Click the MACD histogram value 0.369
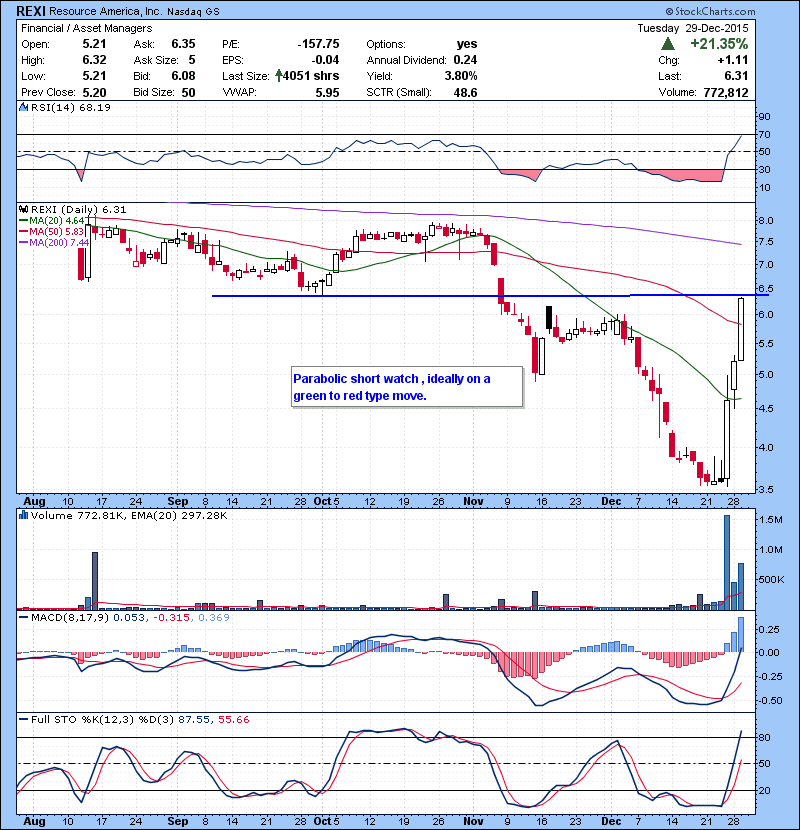Viewport: 800px width, 830px height. [x=214, y=617]
